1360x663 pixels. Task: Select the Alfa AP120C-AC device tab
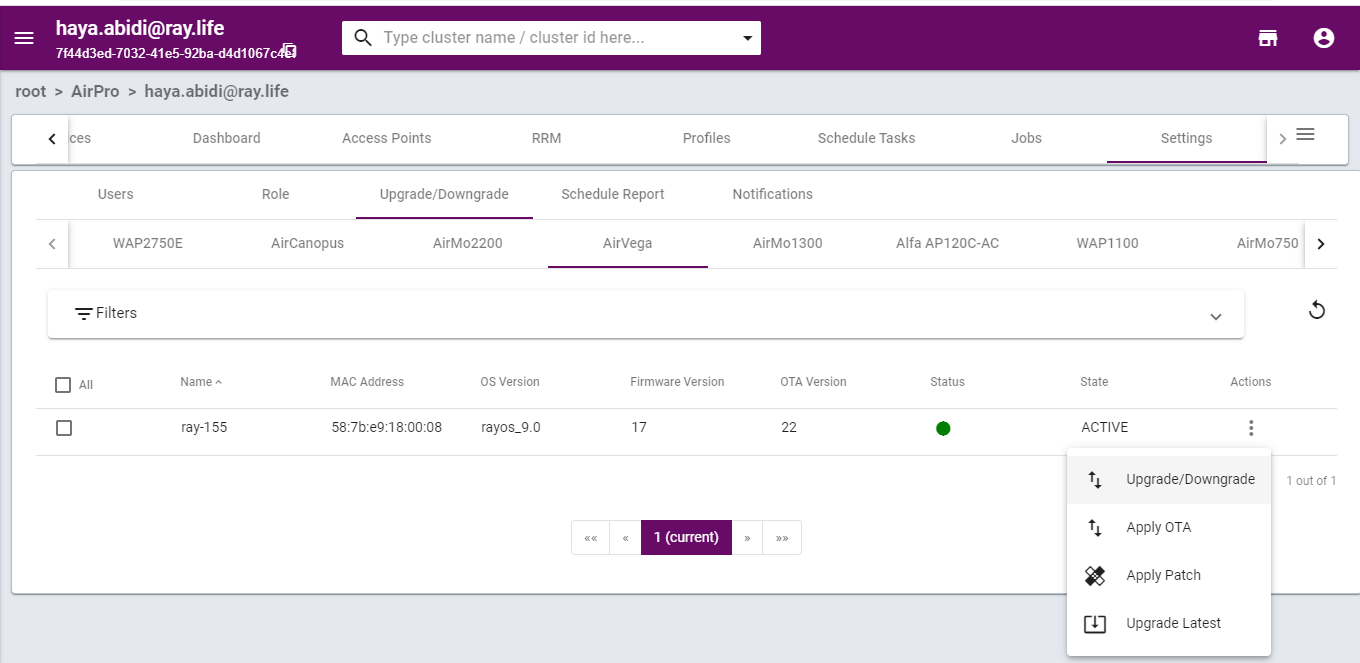tap(948, 243)
